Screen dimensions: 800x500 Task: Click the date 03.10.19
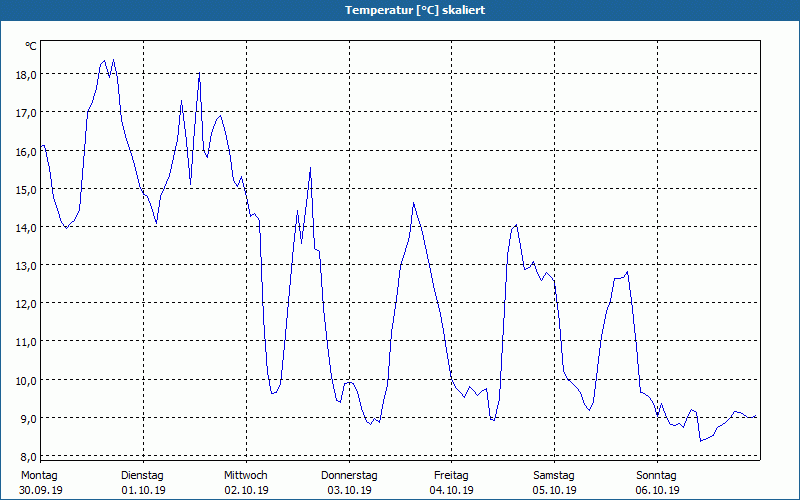pos(349,490)
